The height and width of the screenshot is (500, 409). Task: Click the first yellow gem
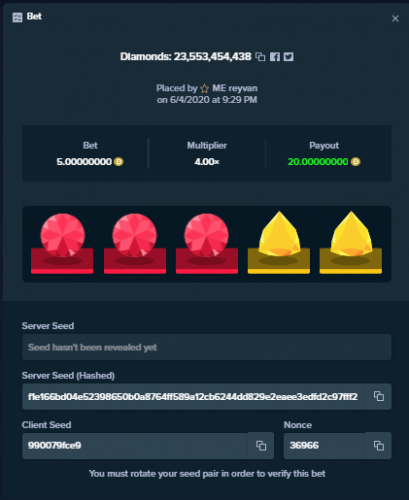coord(279,234)
